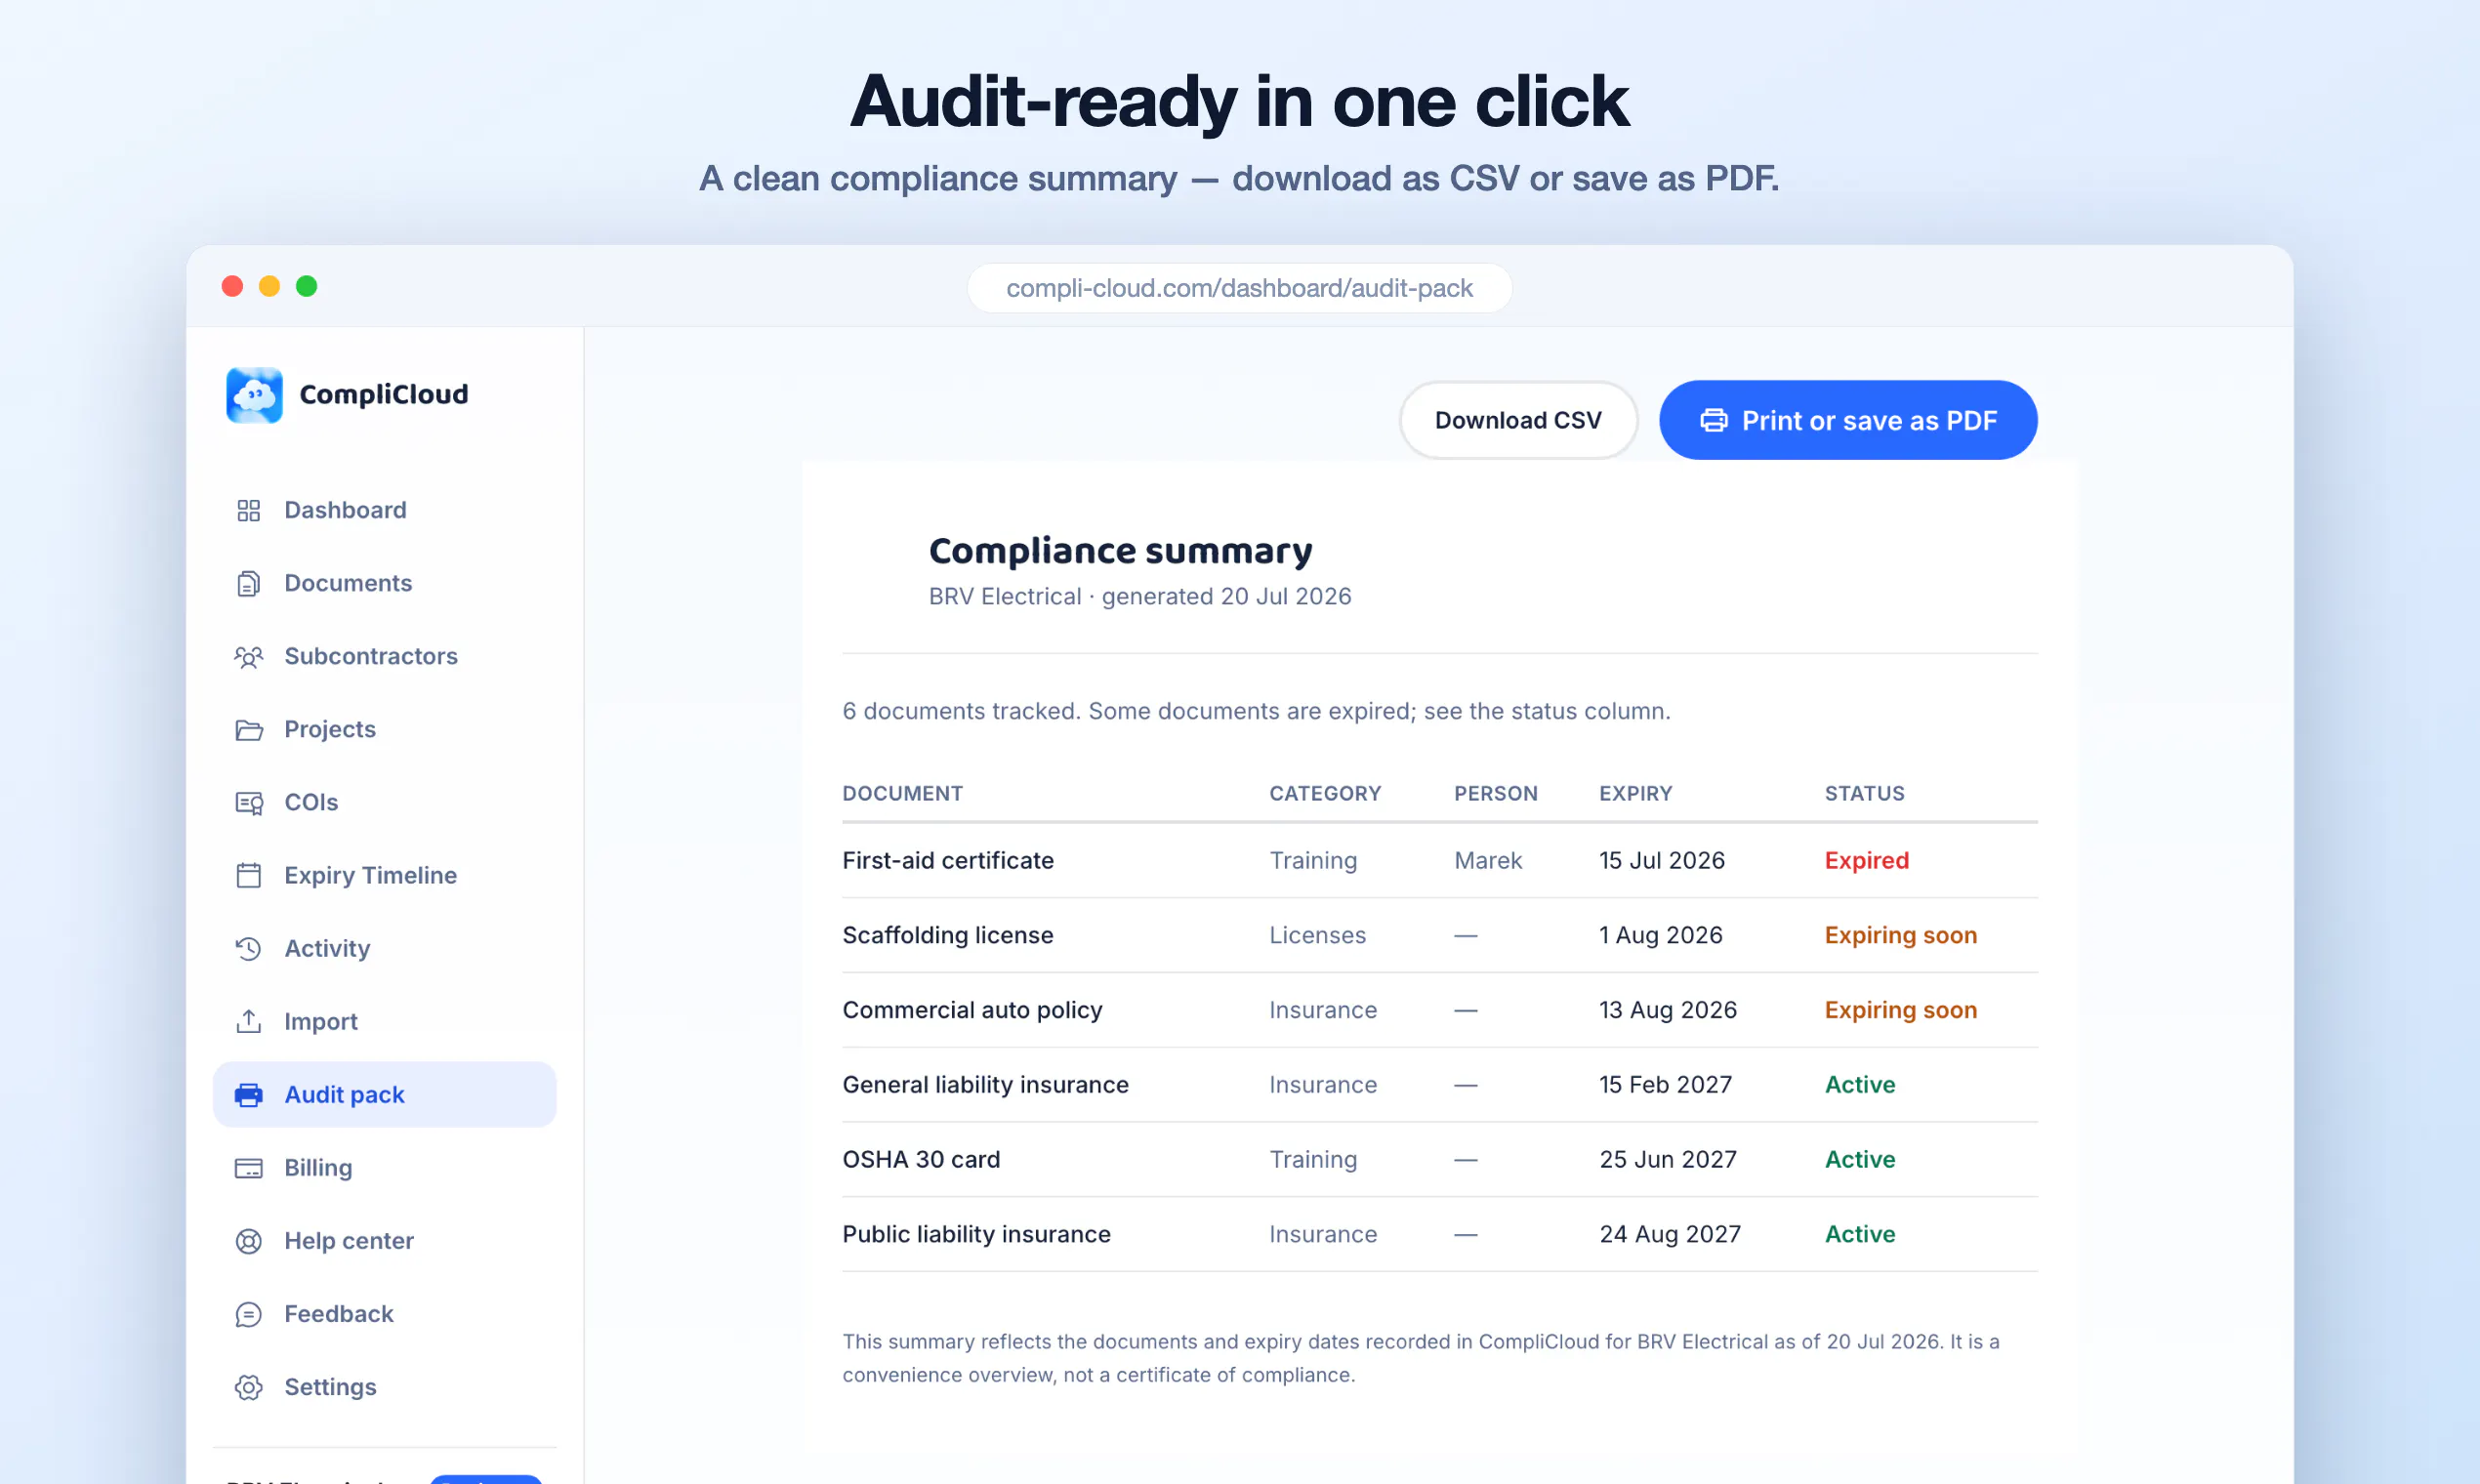Click the Audit pack printer icon
Screen dimensions: 2480x1484
(248, 1095)
